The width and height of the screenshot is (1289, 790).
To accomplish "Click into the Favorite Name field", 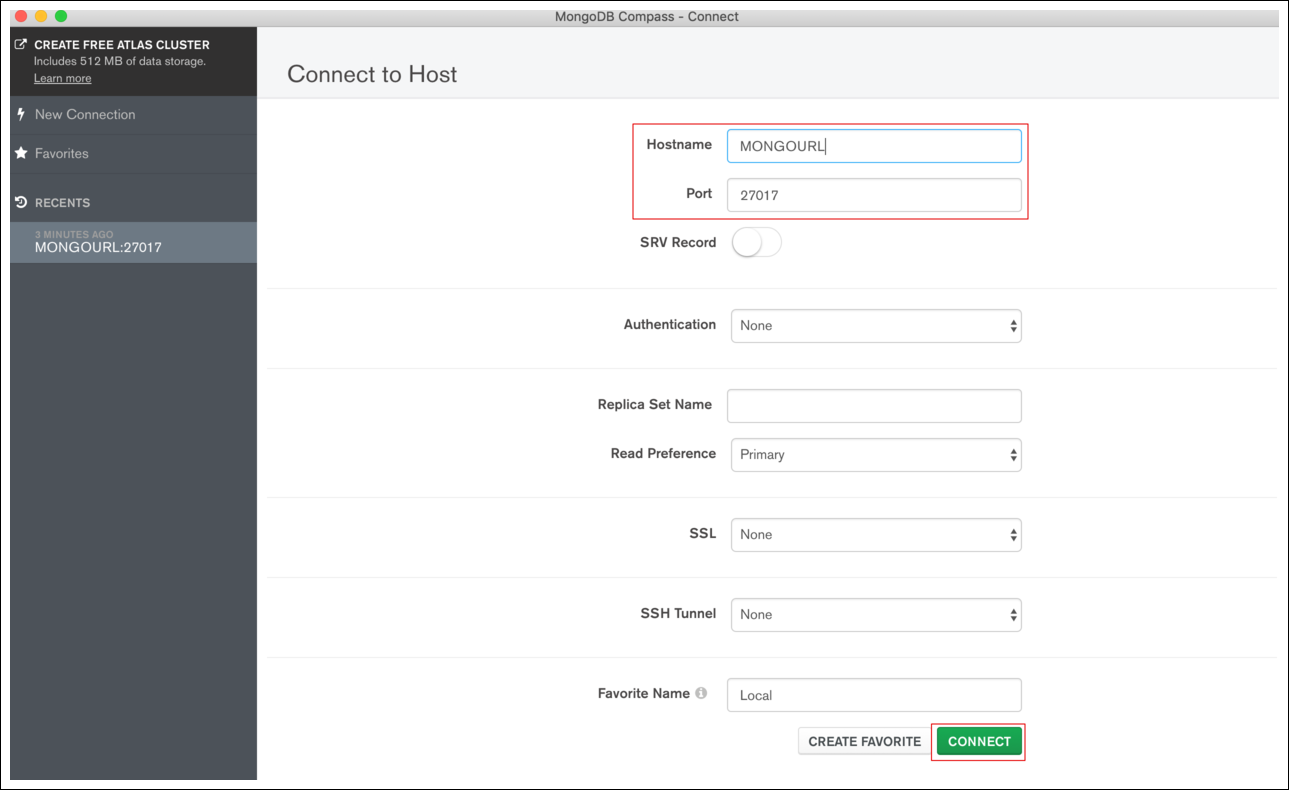I will (x=874, y=695).
